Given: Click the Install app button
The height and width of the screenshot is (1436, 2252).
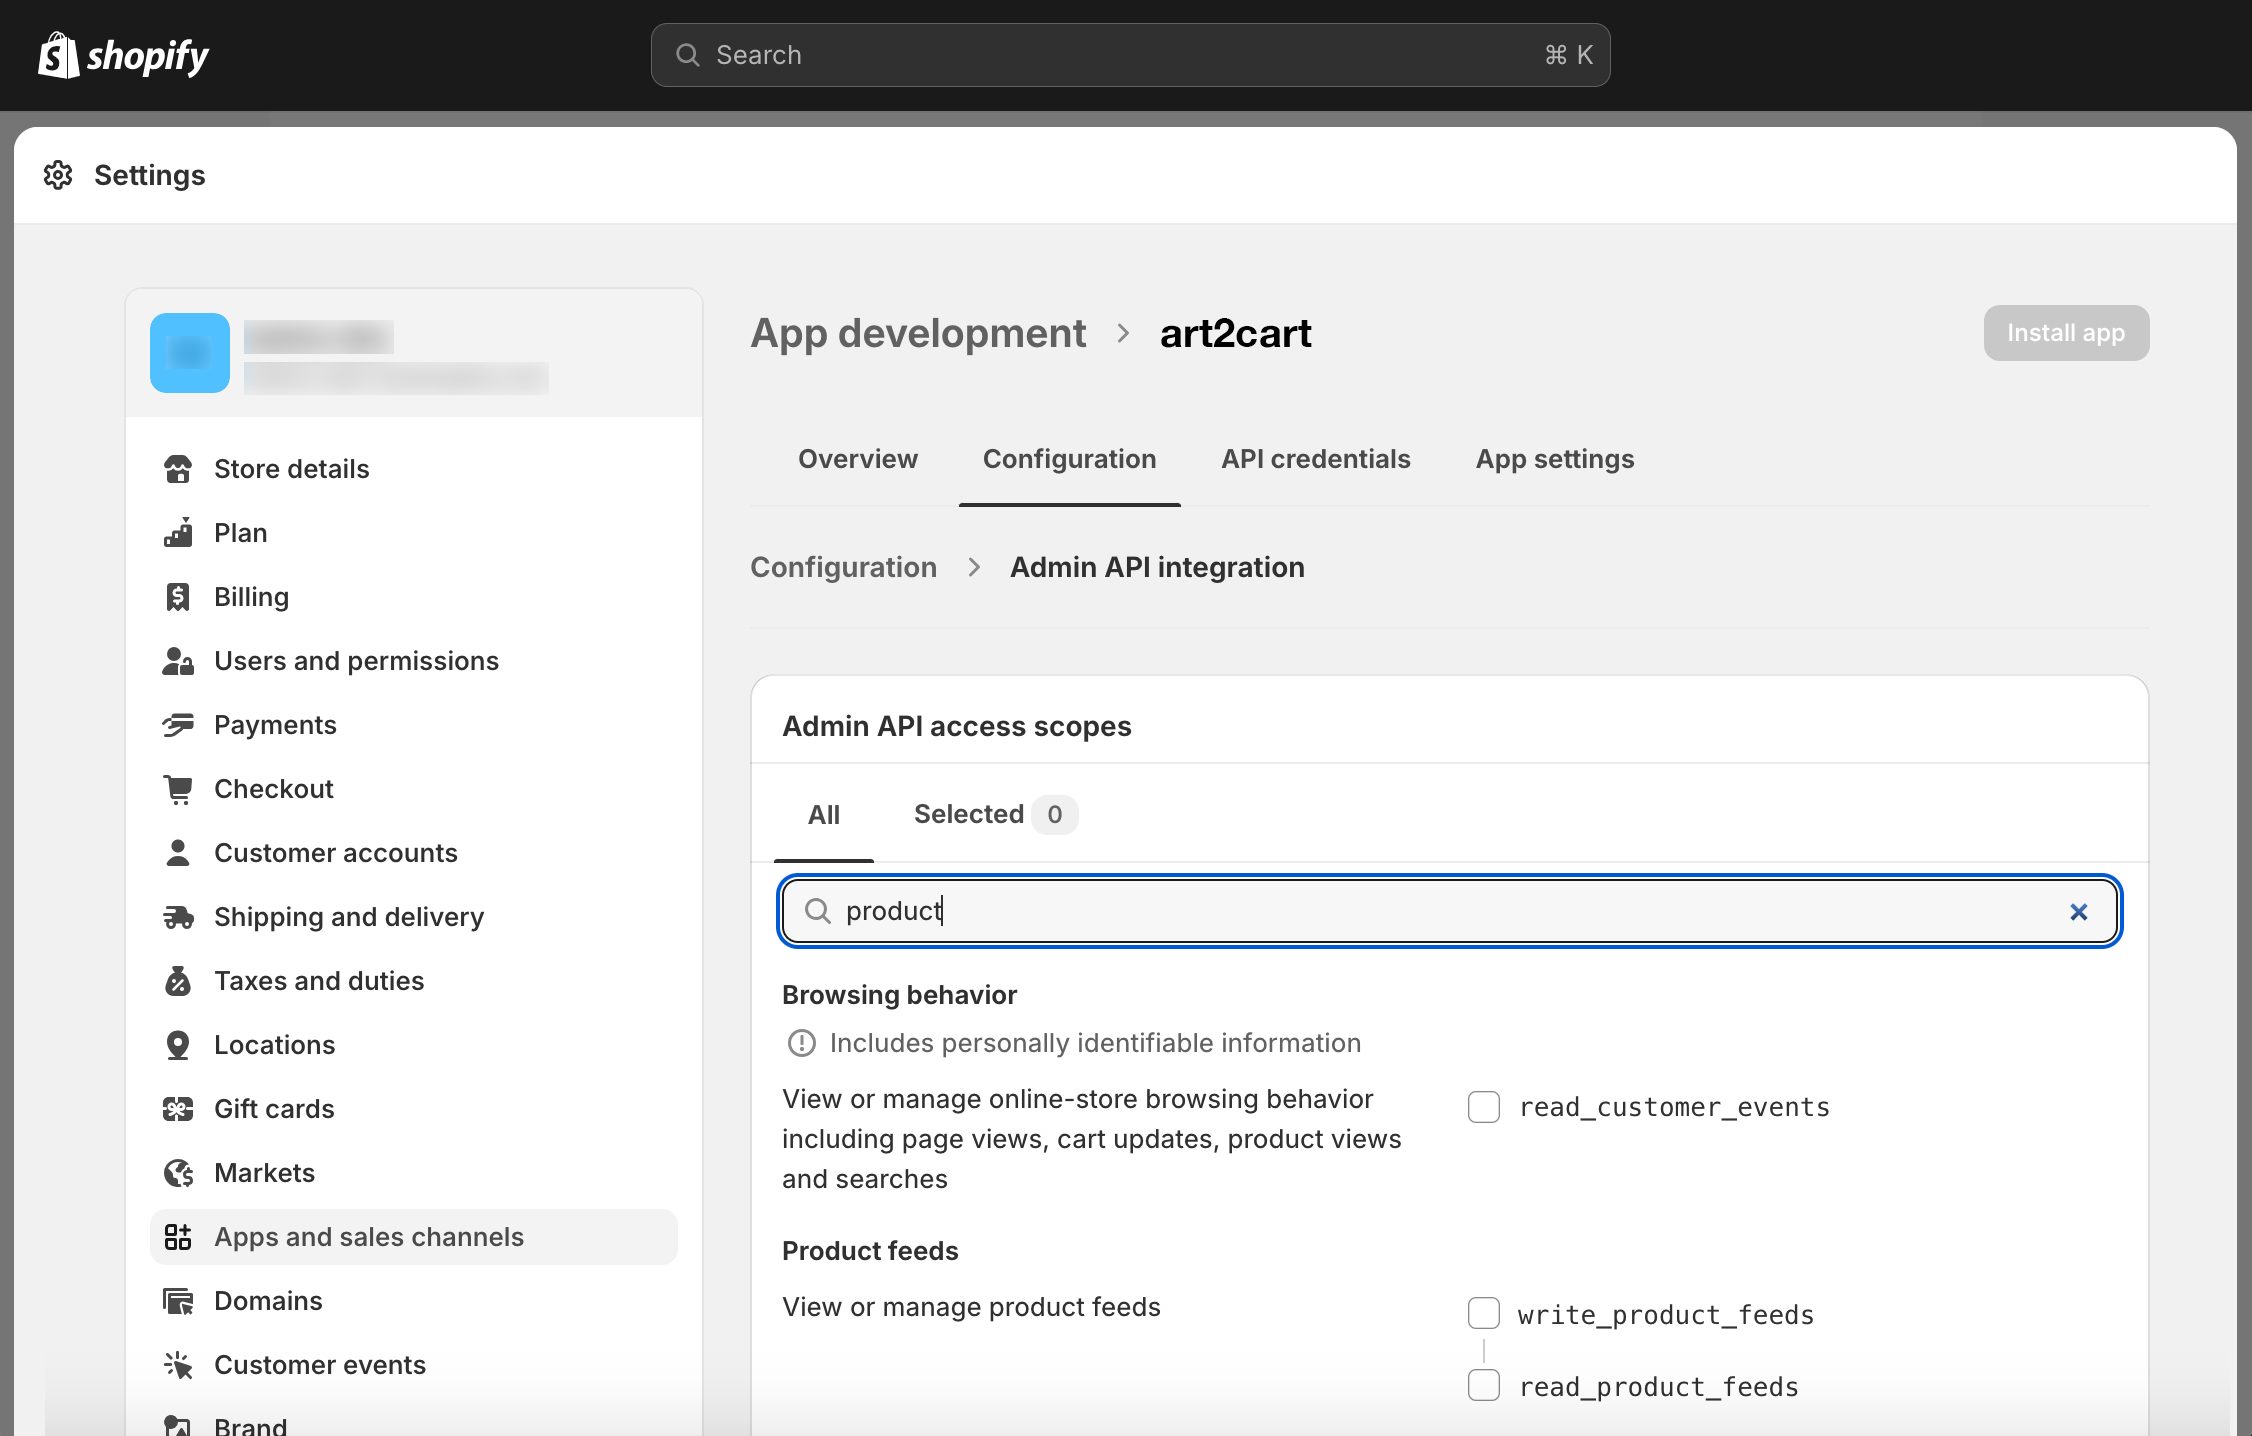Looking at the screenshot, I should (x=2065, y=333).
